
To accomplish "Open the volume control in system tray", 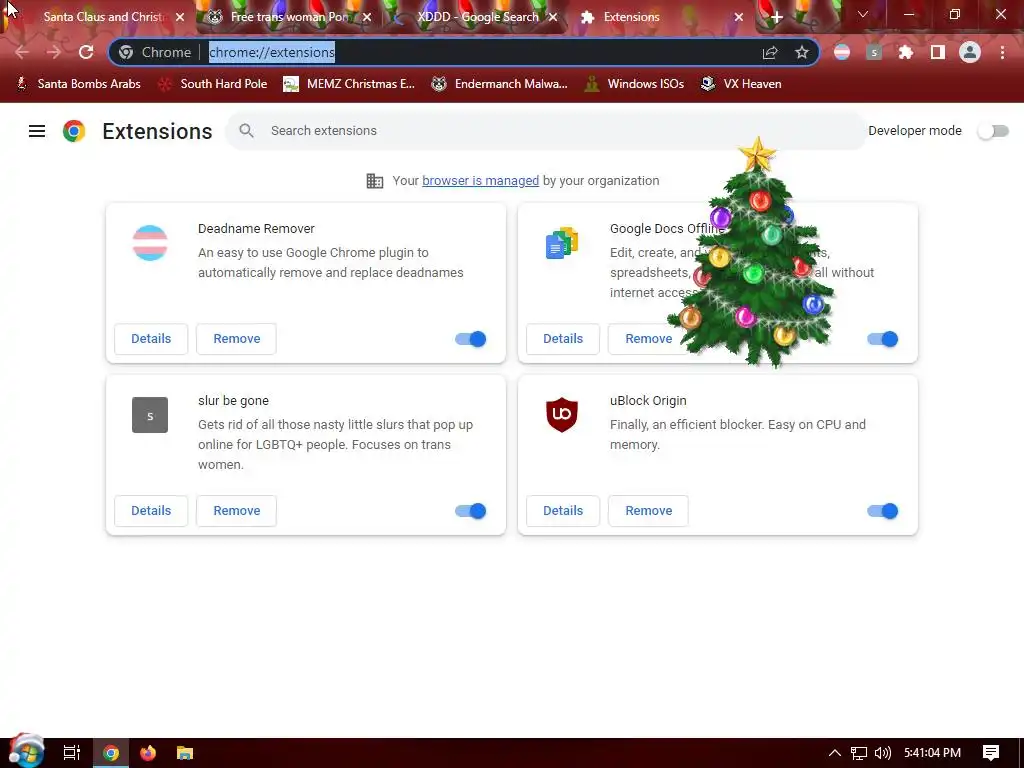I will pyautogui.click(x=882, y=753).
